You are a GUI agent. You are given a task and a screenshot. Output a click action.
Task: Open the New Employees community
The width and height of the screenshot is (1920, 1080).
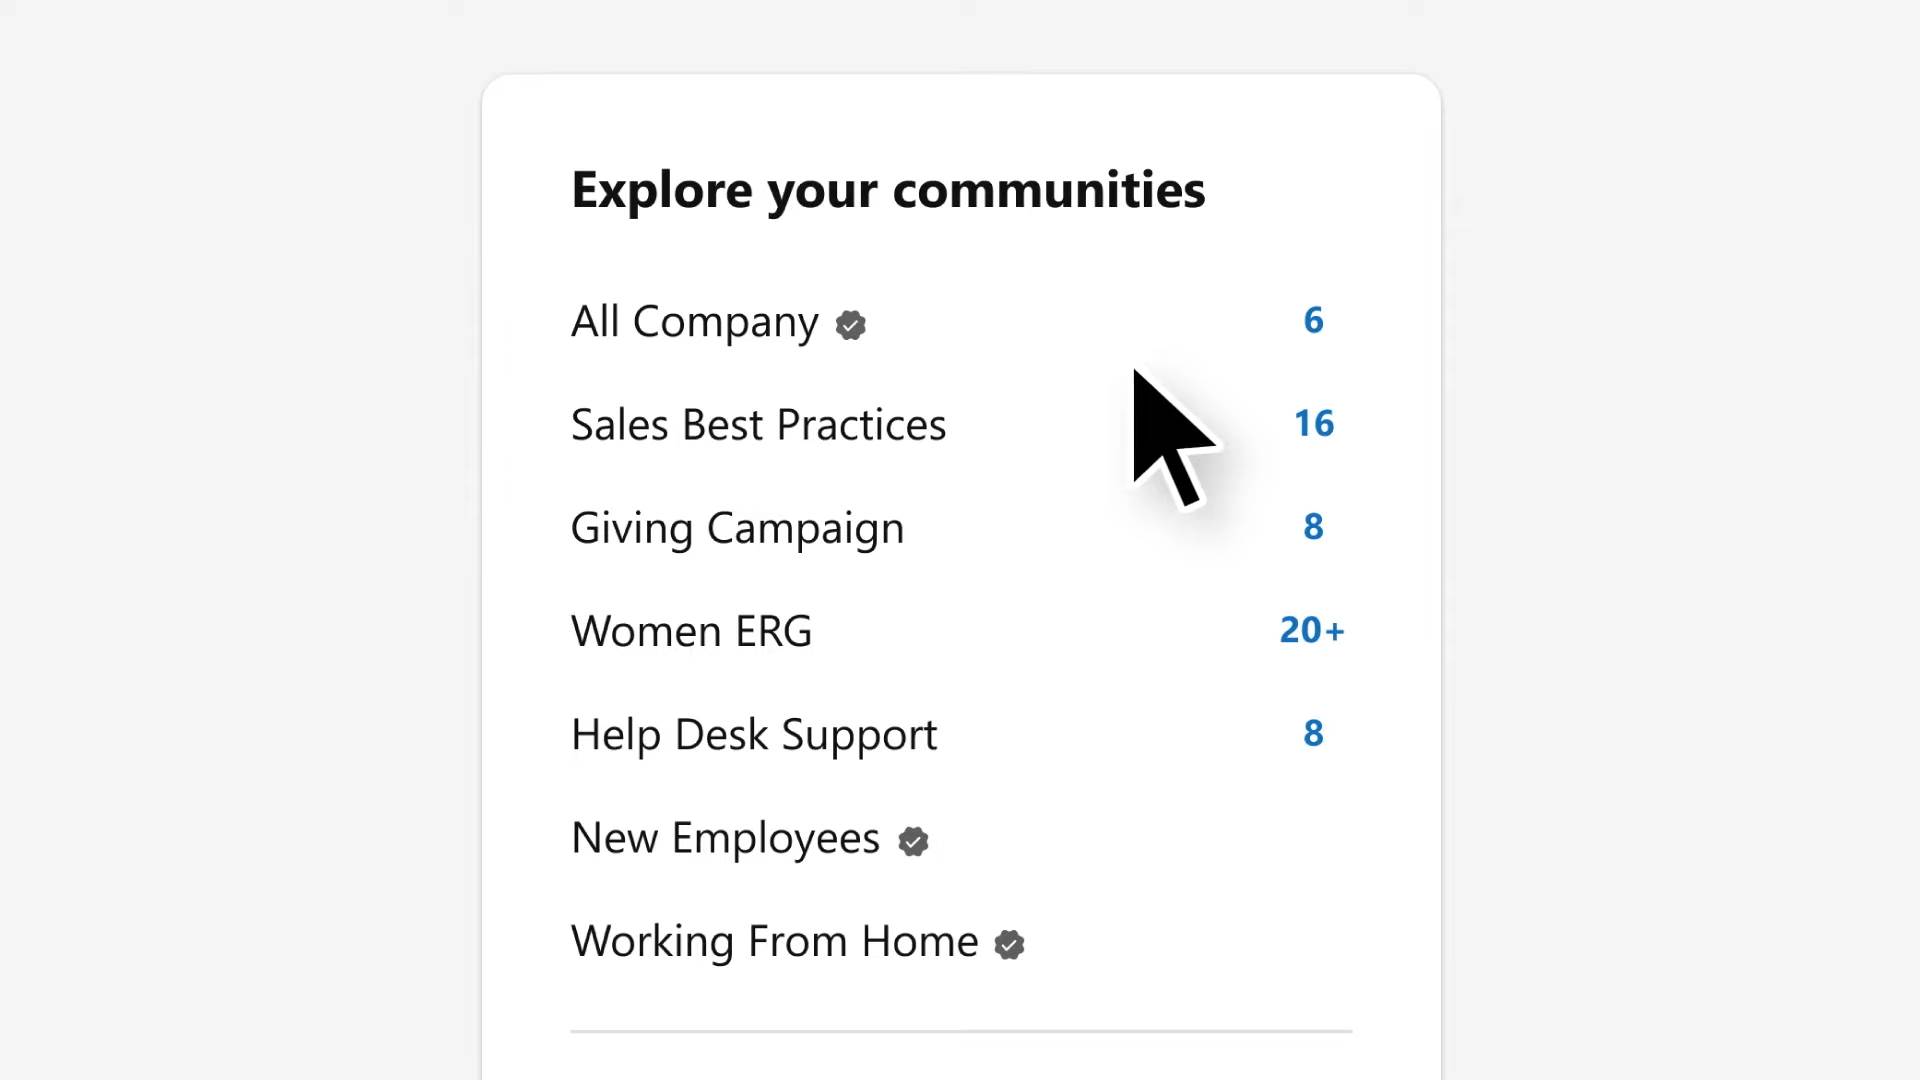click(x=725, y=838)
